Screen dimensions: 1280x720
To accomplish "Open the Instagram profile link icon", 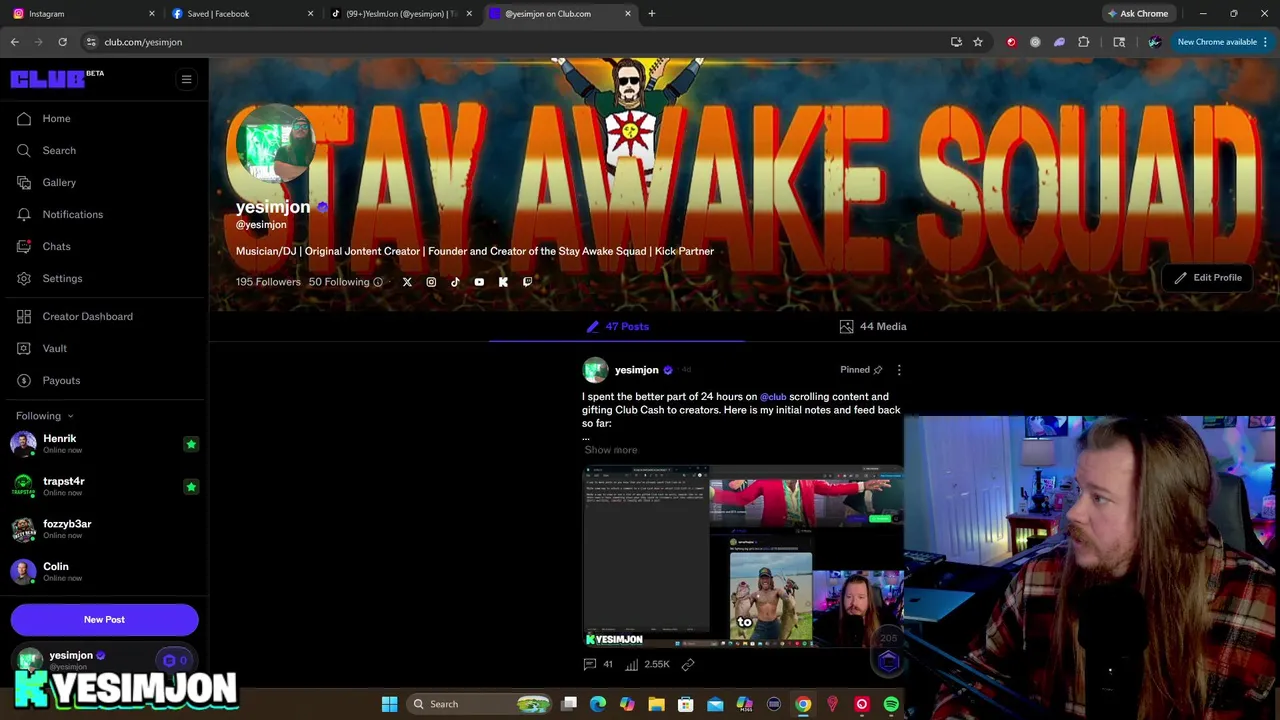I will 431,282.
